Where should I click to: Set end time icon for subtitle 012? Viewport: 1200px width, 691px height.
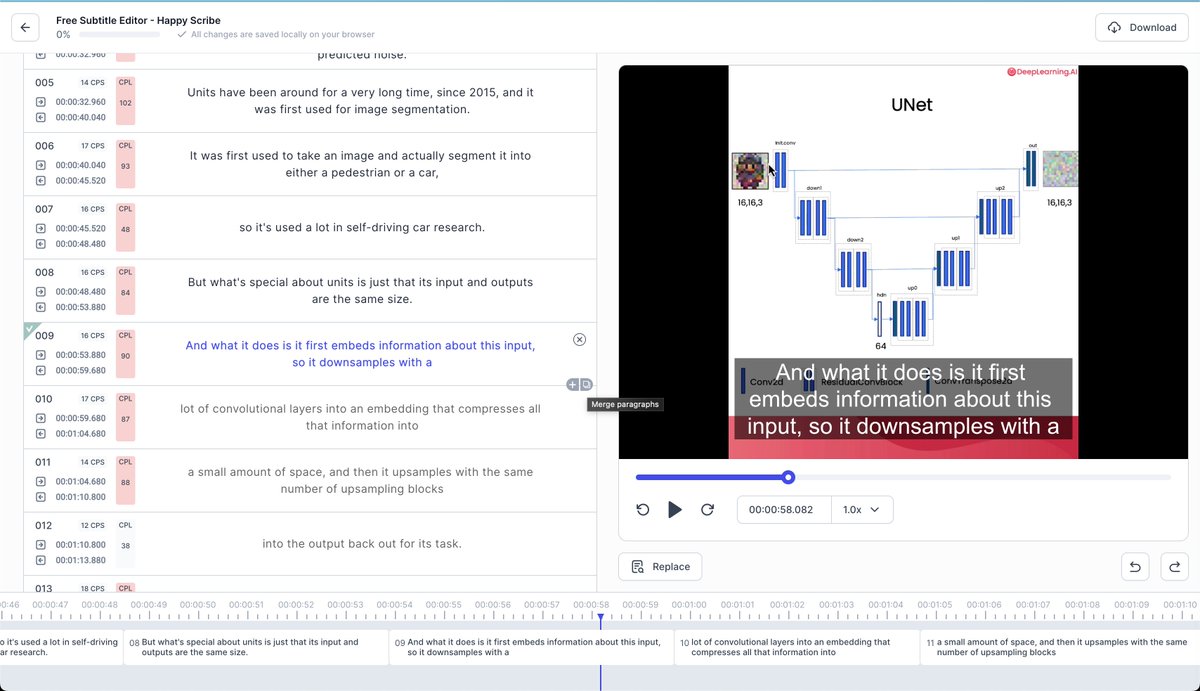pos(41,560)
